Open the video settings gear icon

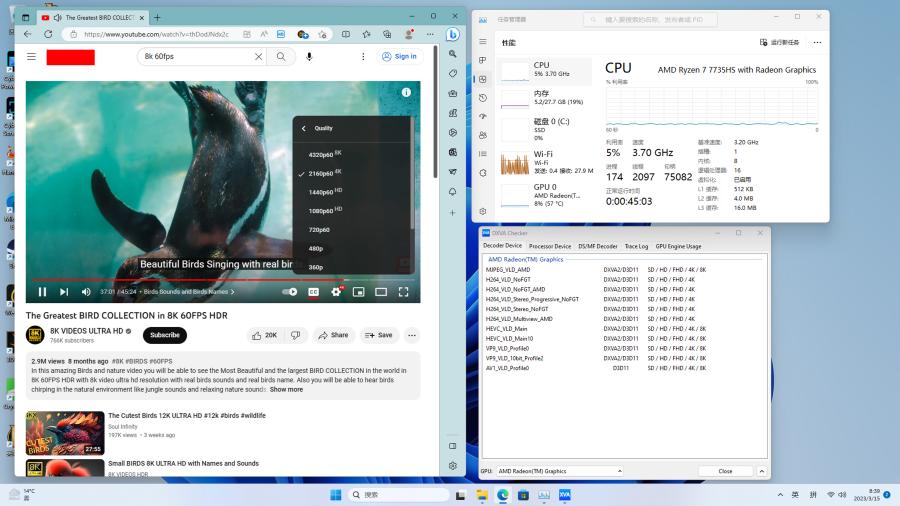[x=336, y=292]
